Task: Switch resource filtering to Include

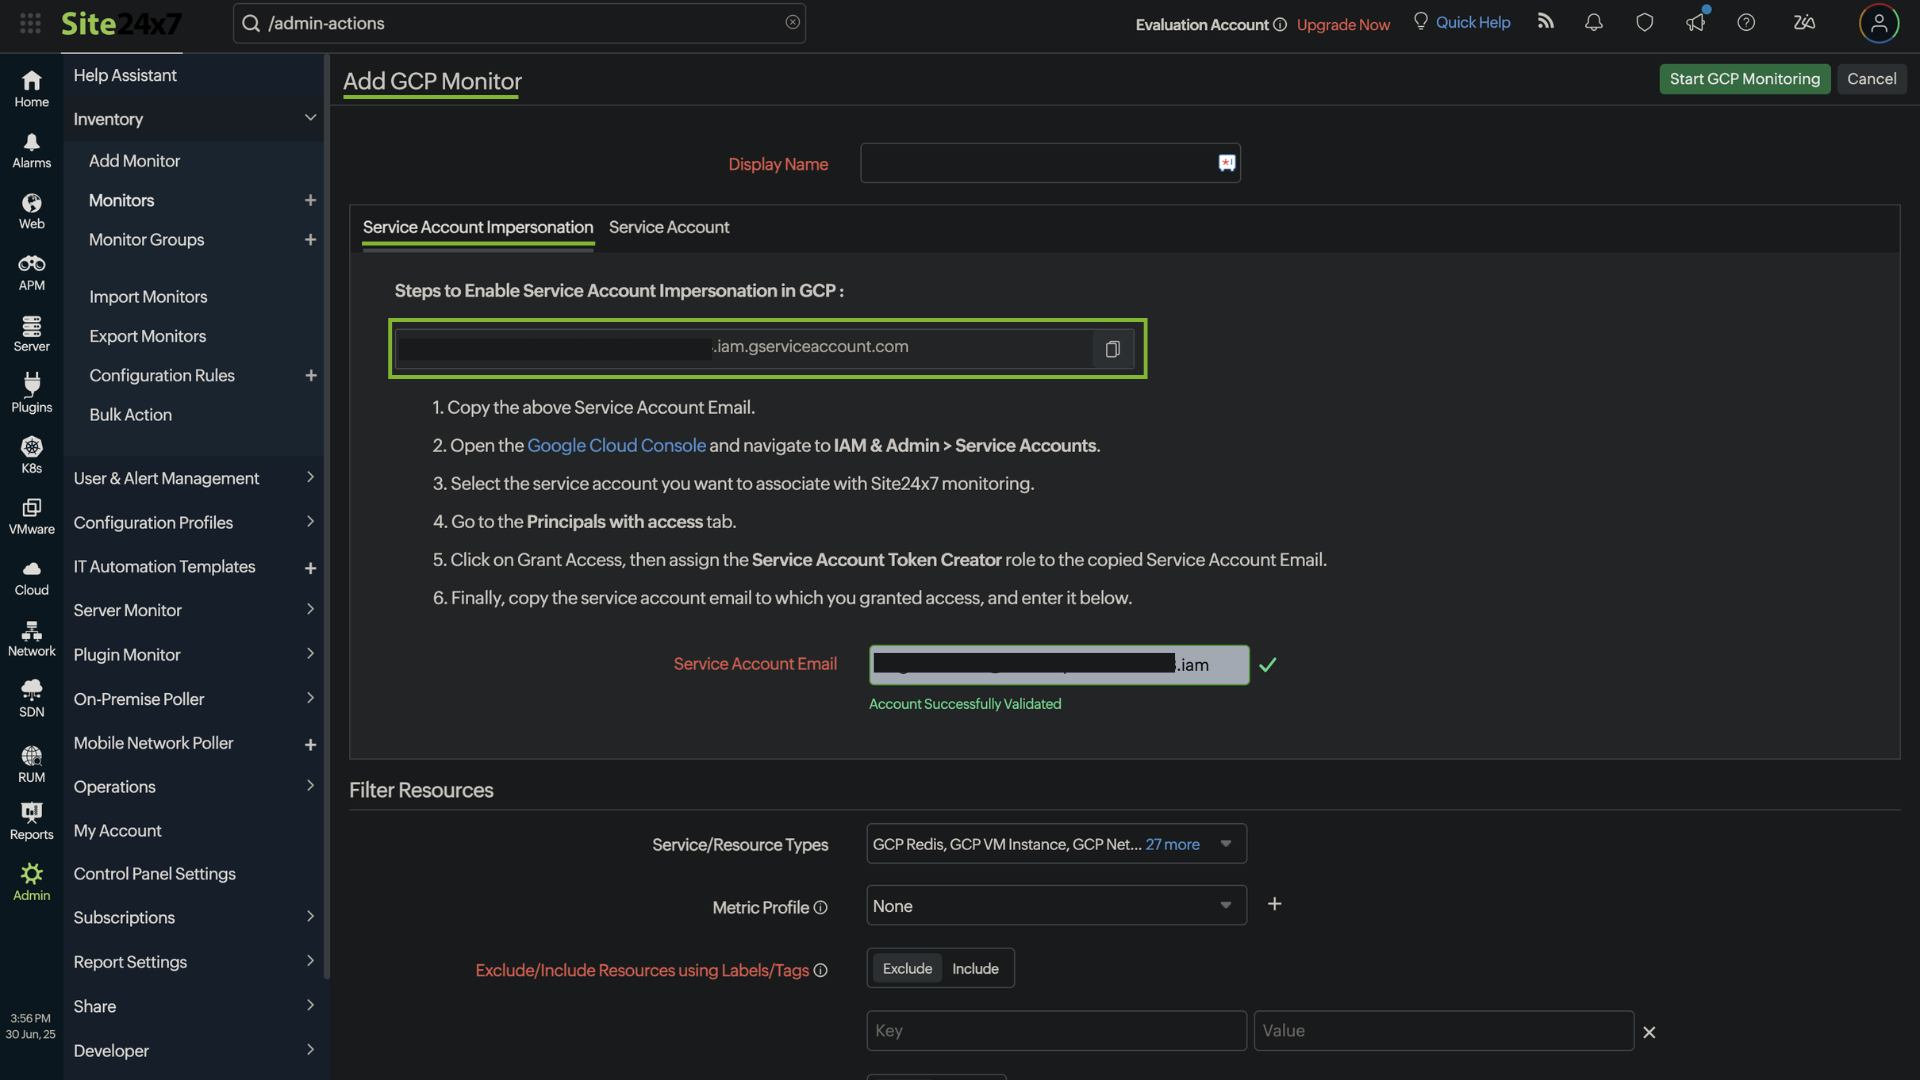Action: (x=975, y=968)
